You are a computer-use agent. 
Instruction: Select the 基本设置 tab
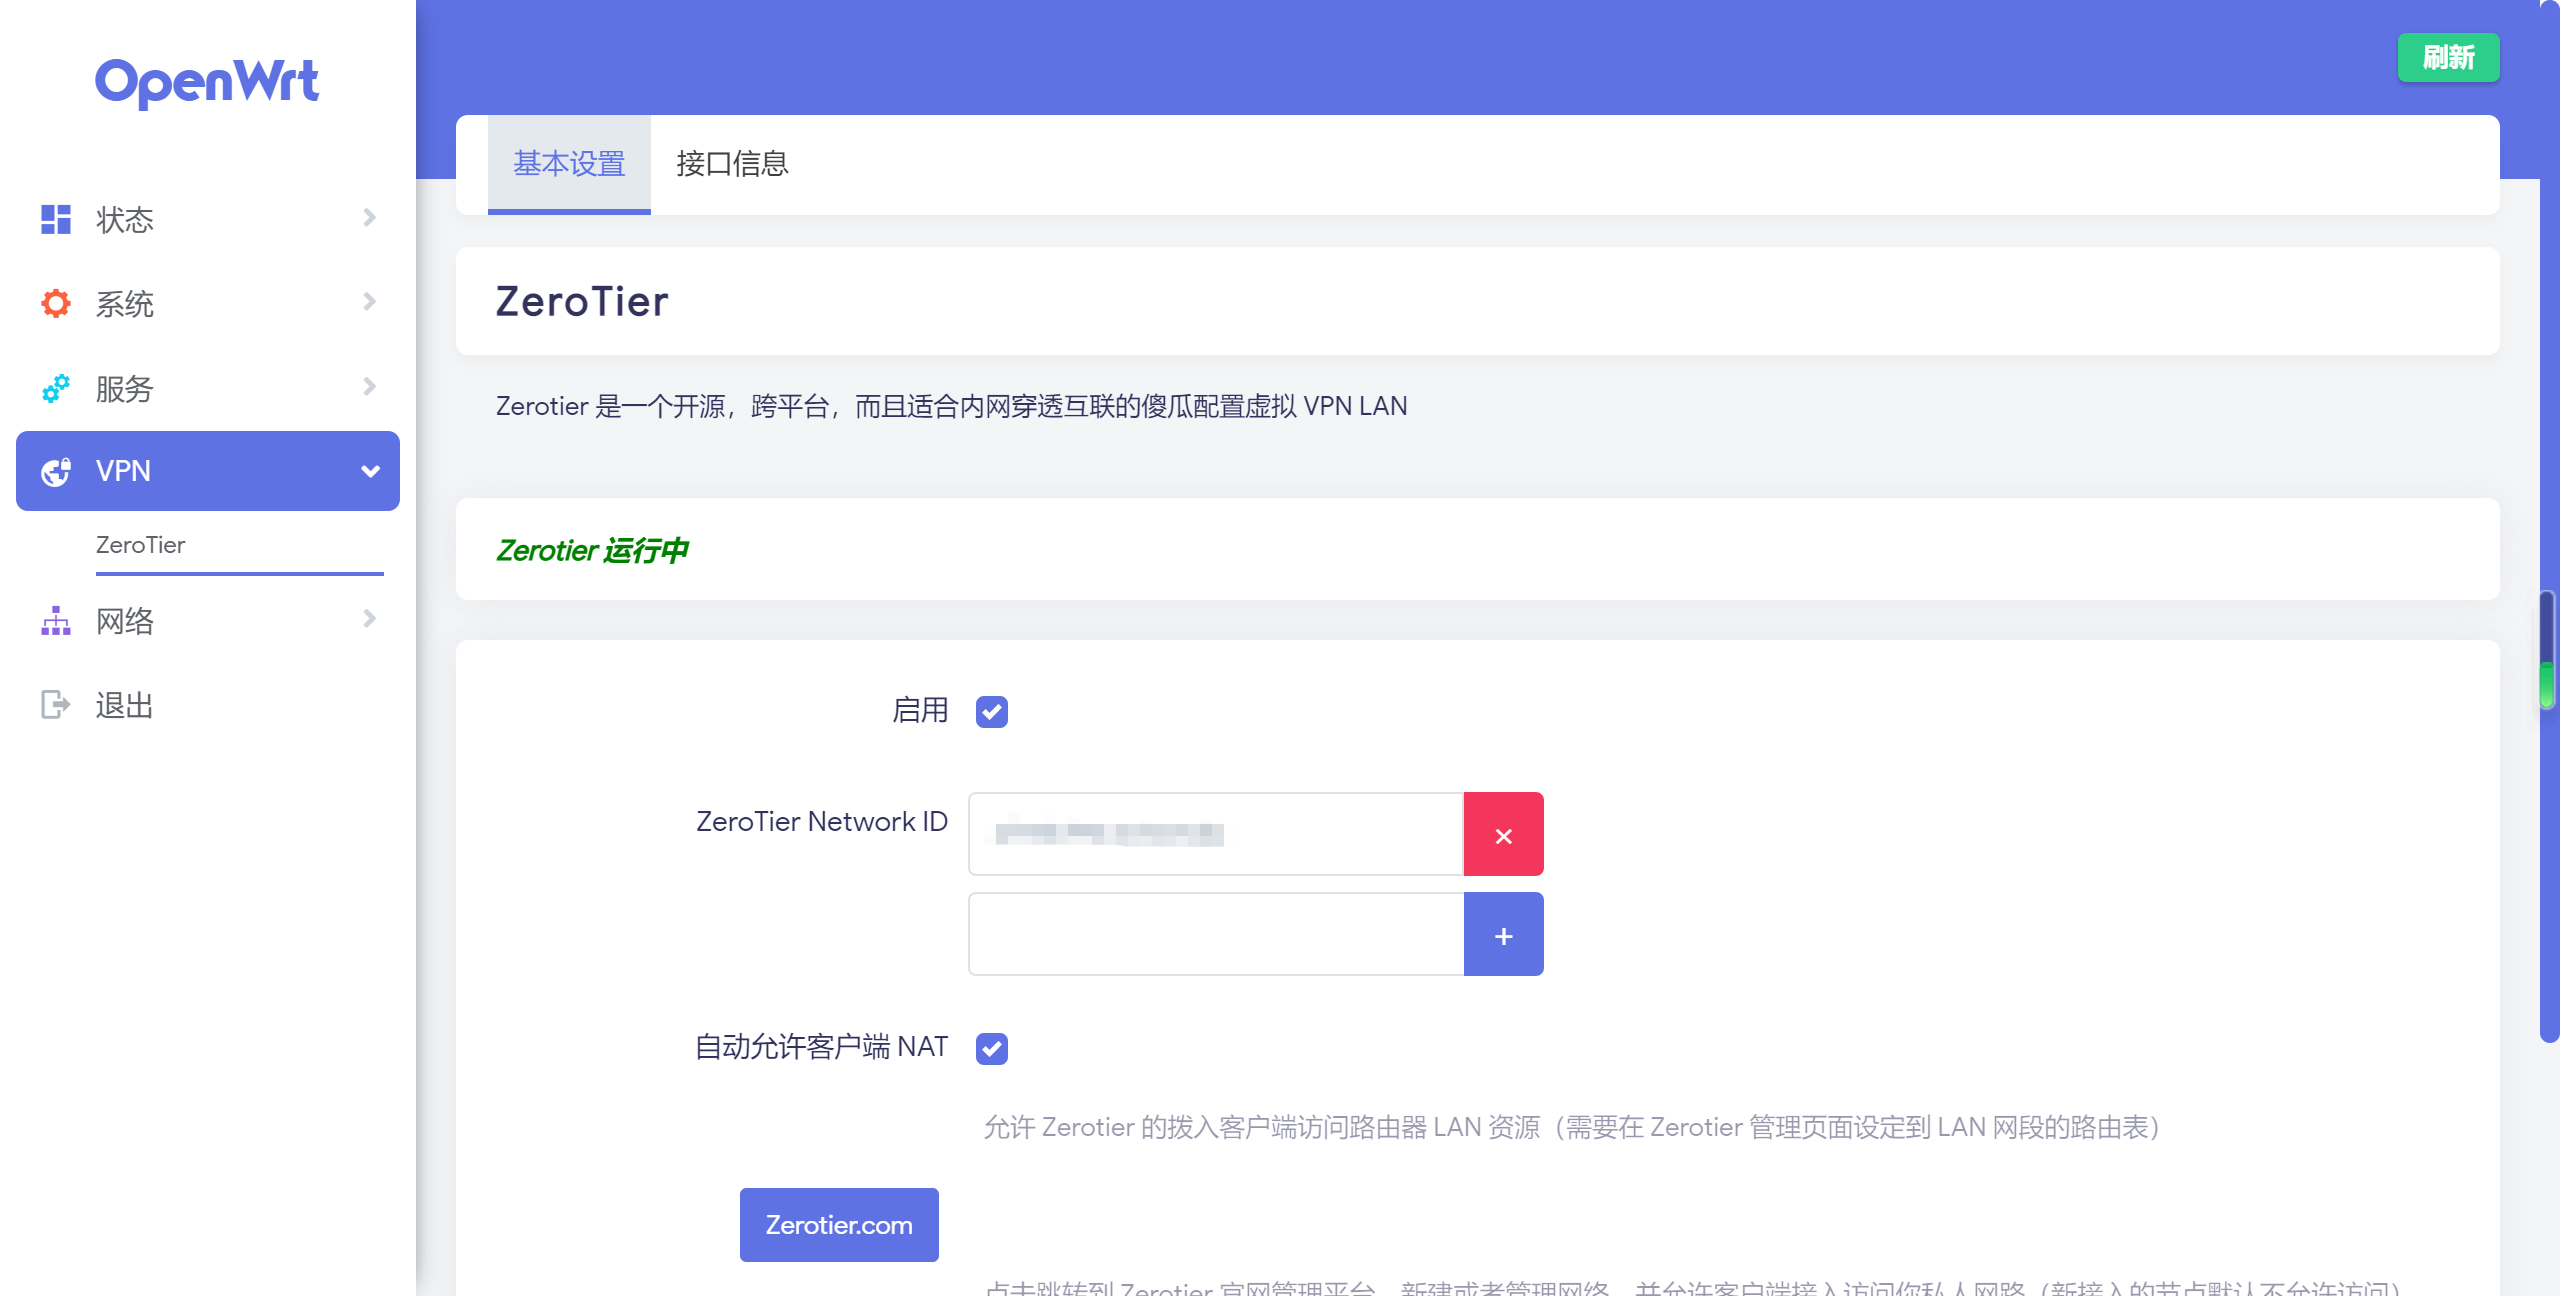pyautogui.click(x=568, y=164)
